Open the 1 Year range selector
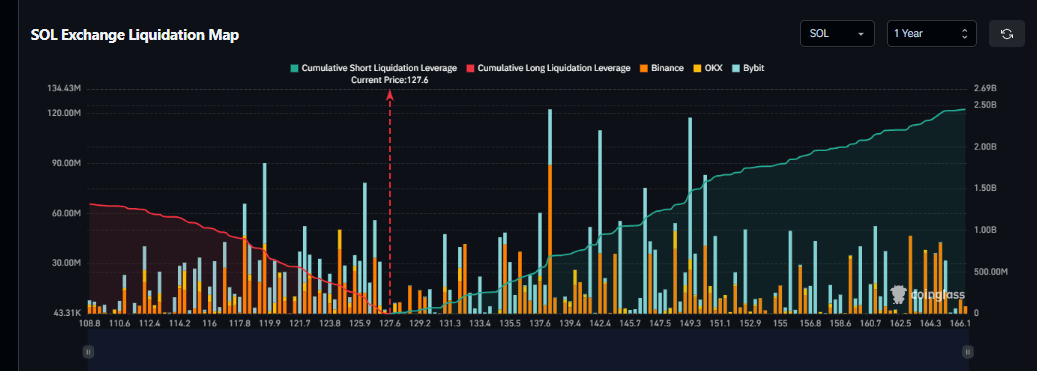 click(931, 34)
